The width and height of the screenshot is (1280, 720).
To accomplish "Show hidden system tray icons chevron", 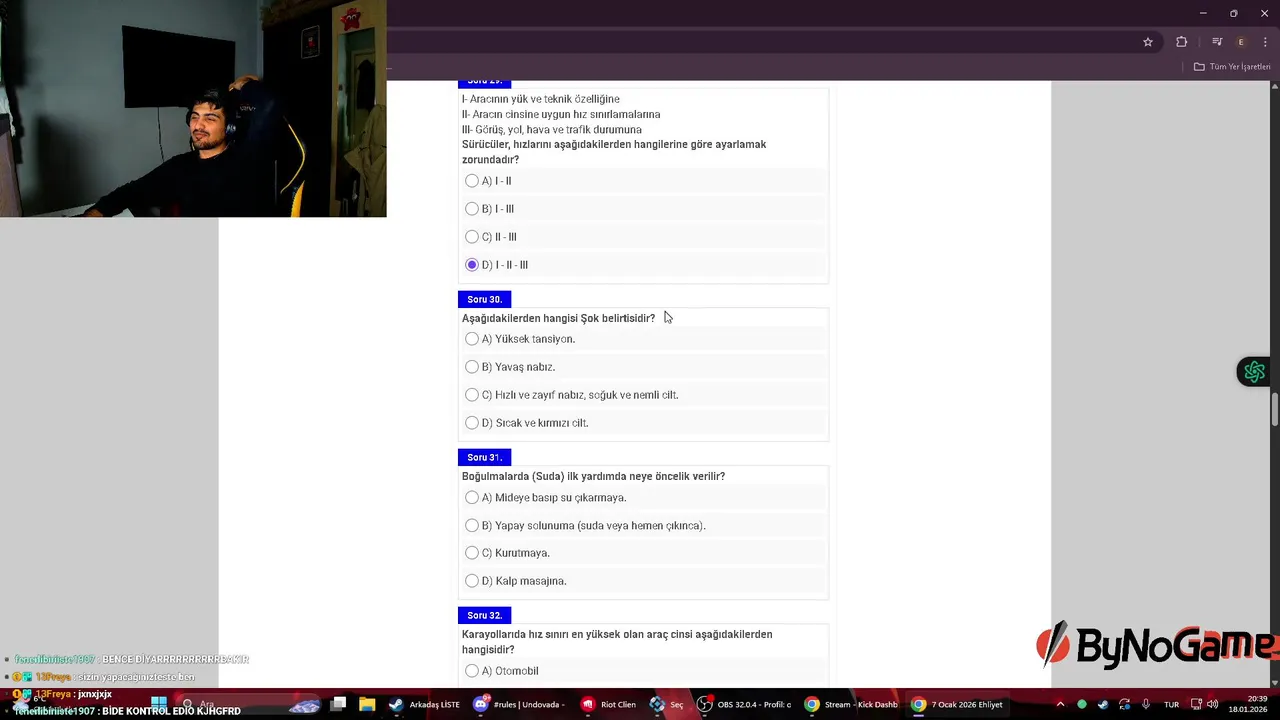I will [x=1060, y=704].
